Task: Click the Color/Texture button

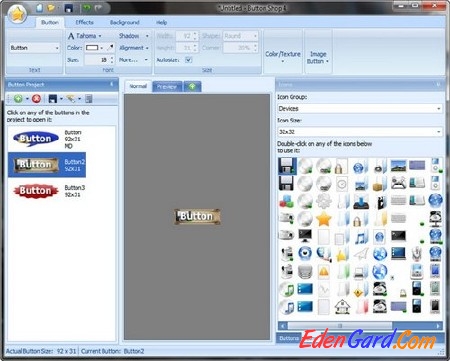Action: pos(283,56)
